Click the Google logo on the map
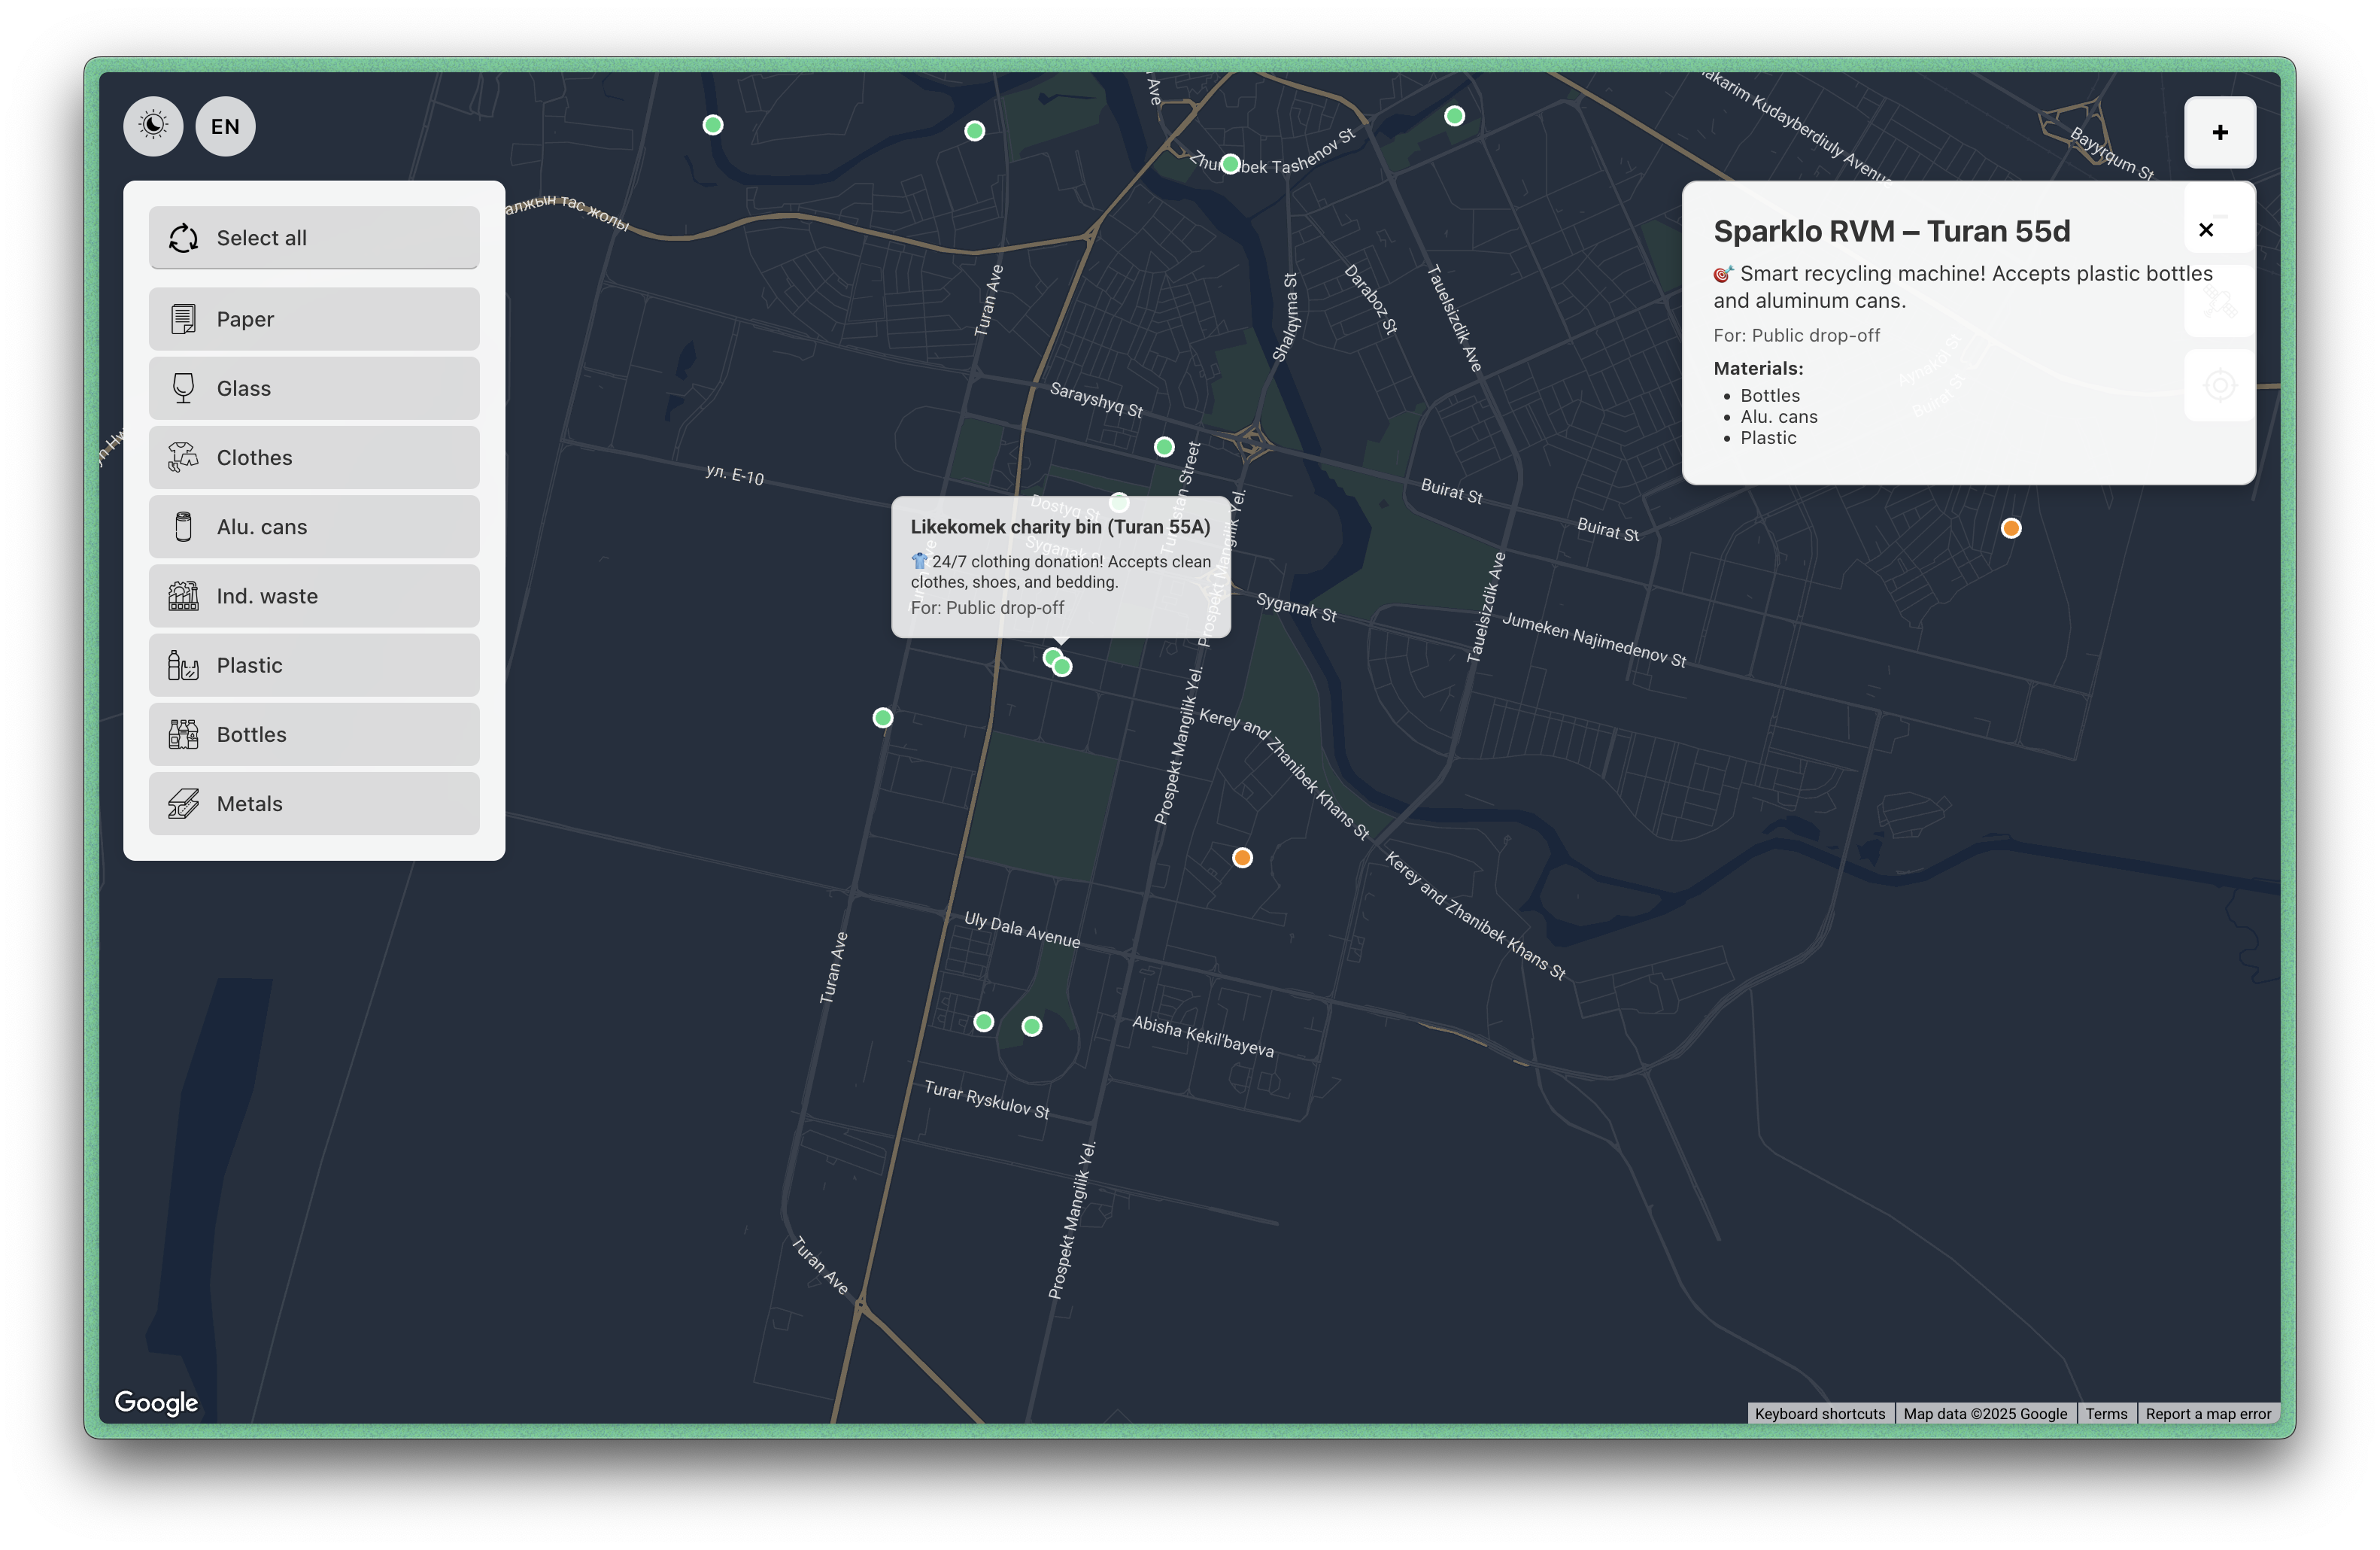The width and height of the screenshot is (2380, 1550). point(156,1402)
